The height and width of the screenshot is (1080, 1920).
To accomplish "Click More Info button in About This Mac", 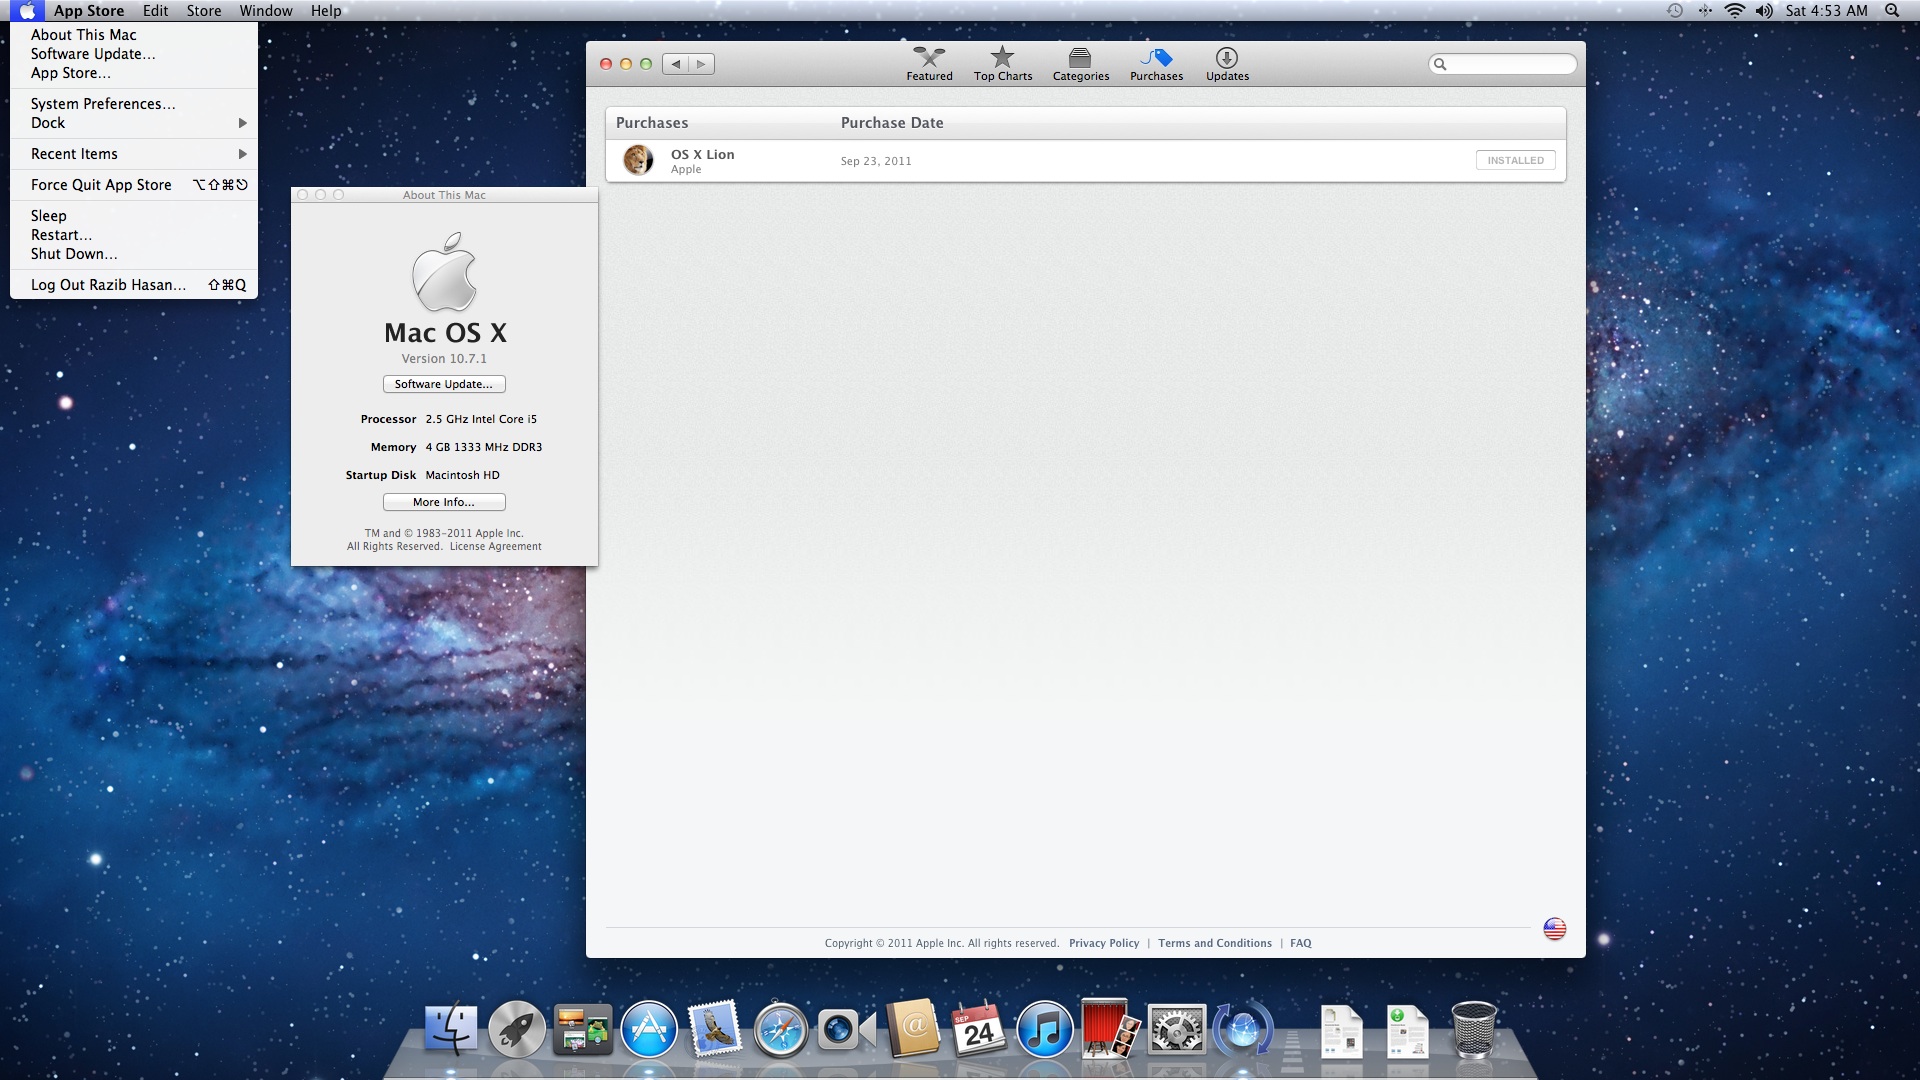I will (x=444, y=502).
